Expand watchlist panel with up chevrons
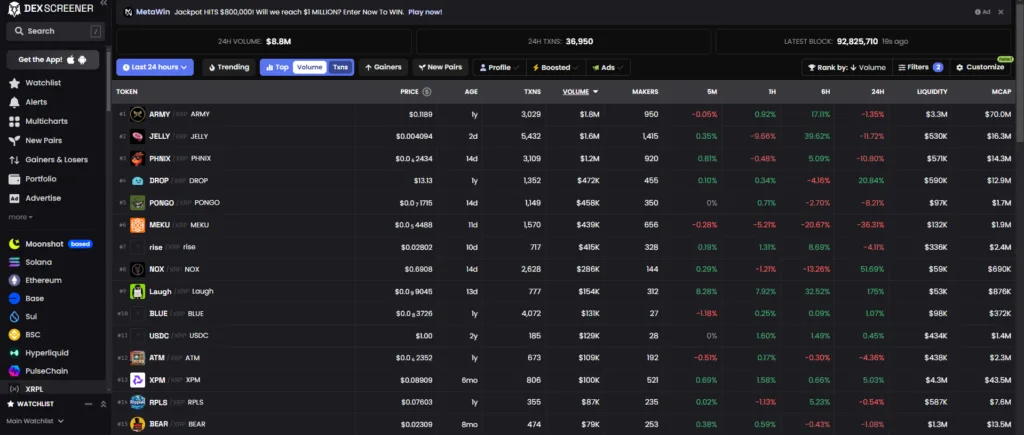 point(103,404)
